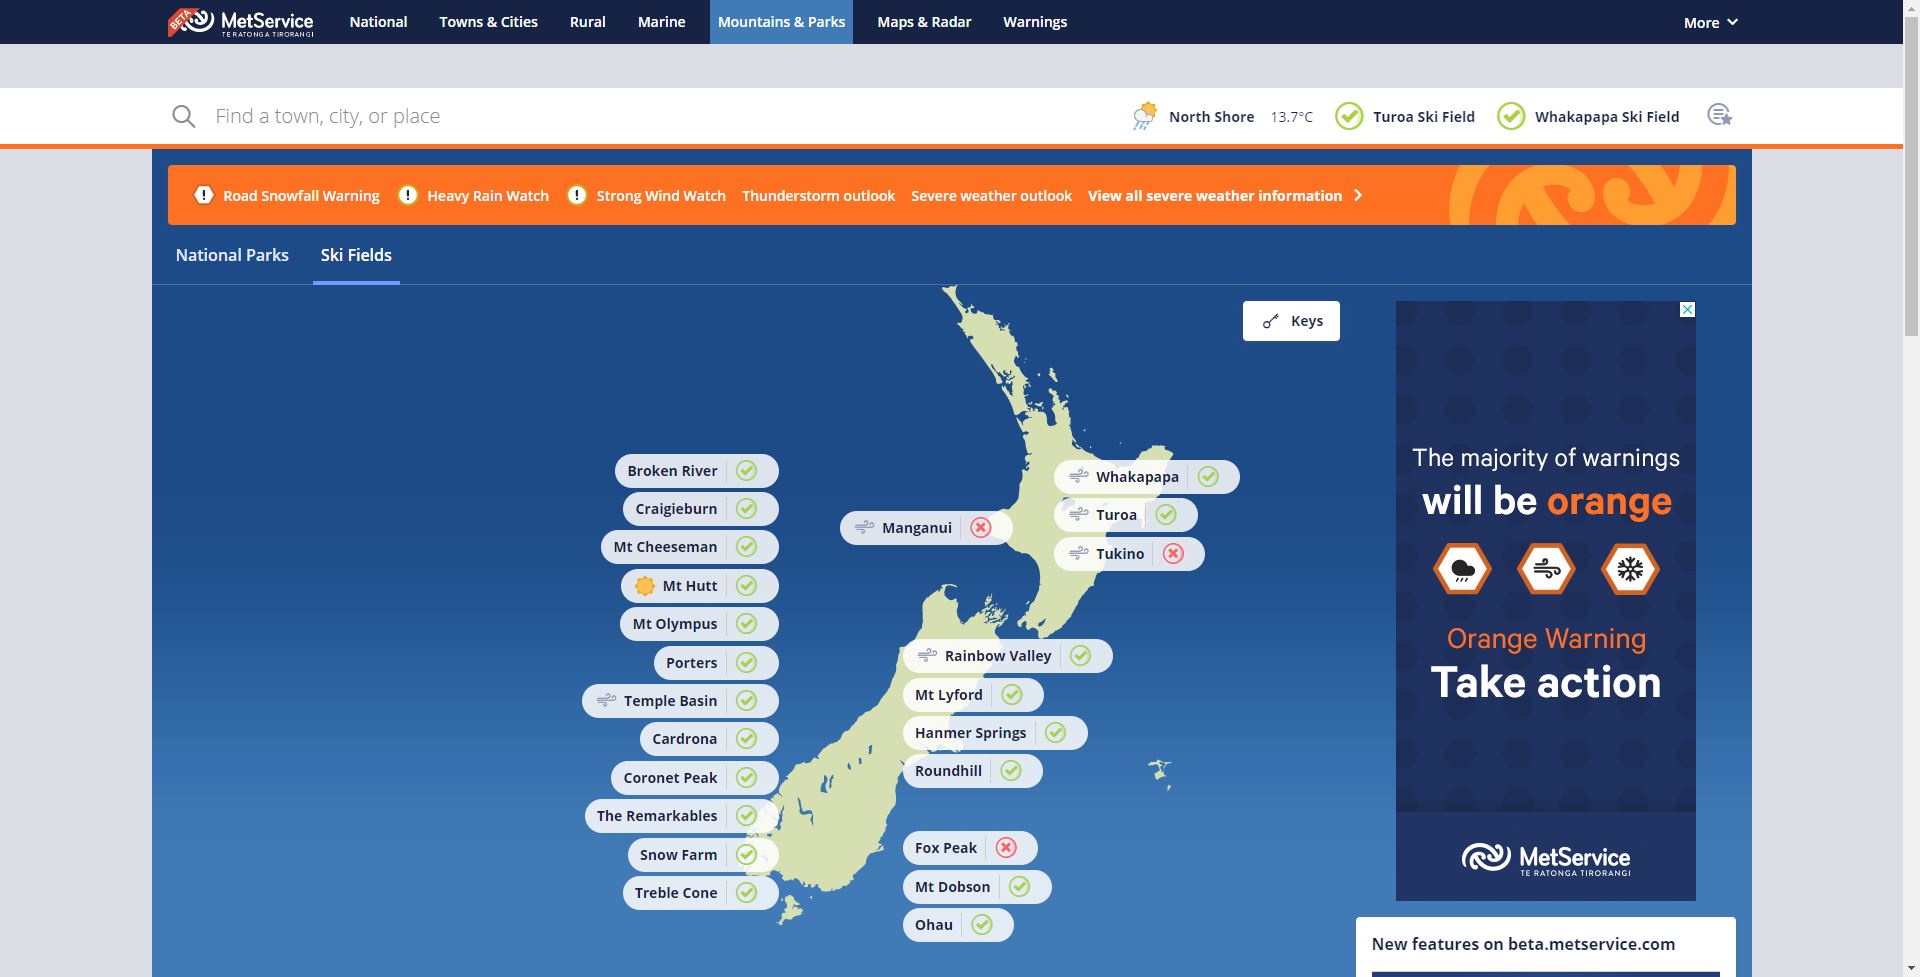Switch to the National Parks tab
Image resolution: width=1920 pixels, height=977 pixels.
pyautogui.click(x=231, y=255)
